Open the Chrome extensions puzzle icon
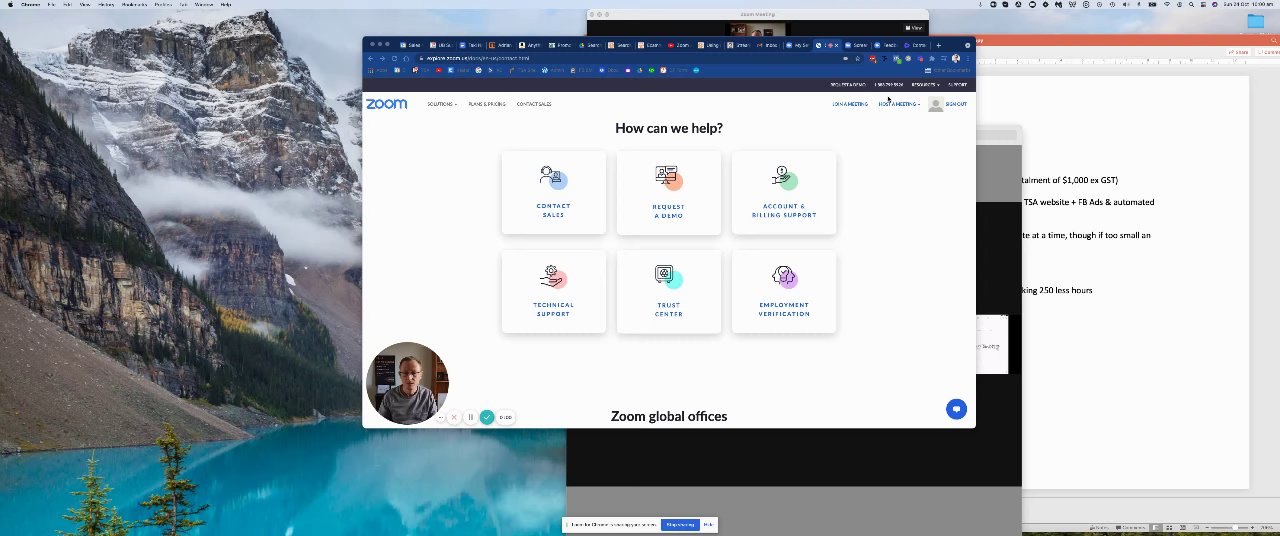 coord(931,58)
